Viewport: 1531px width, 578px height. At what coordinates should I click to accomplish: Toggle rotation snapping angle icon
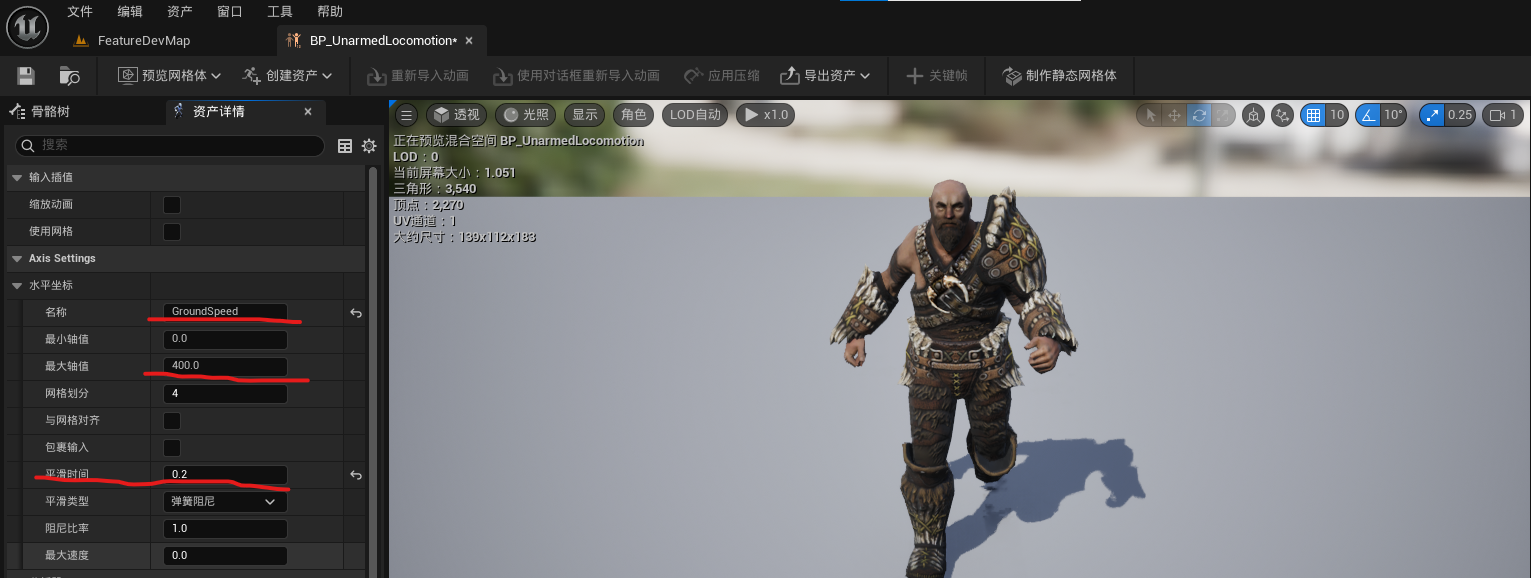point(1367,115)
